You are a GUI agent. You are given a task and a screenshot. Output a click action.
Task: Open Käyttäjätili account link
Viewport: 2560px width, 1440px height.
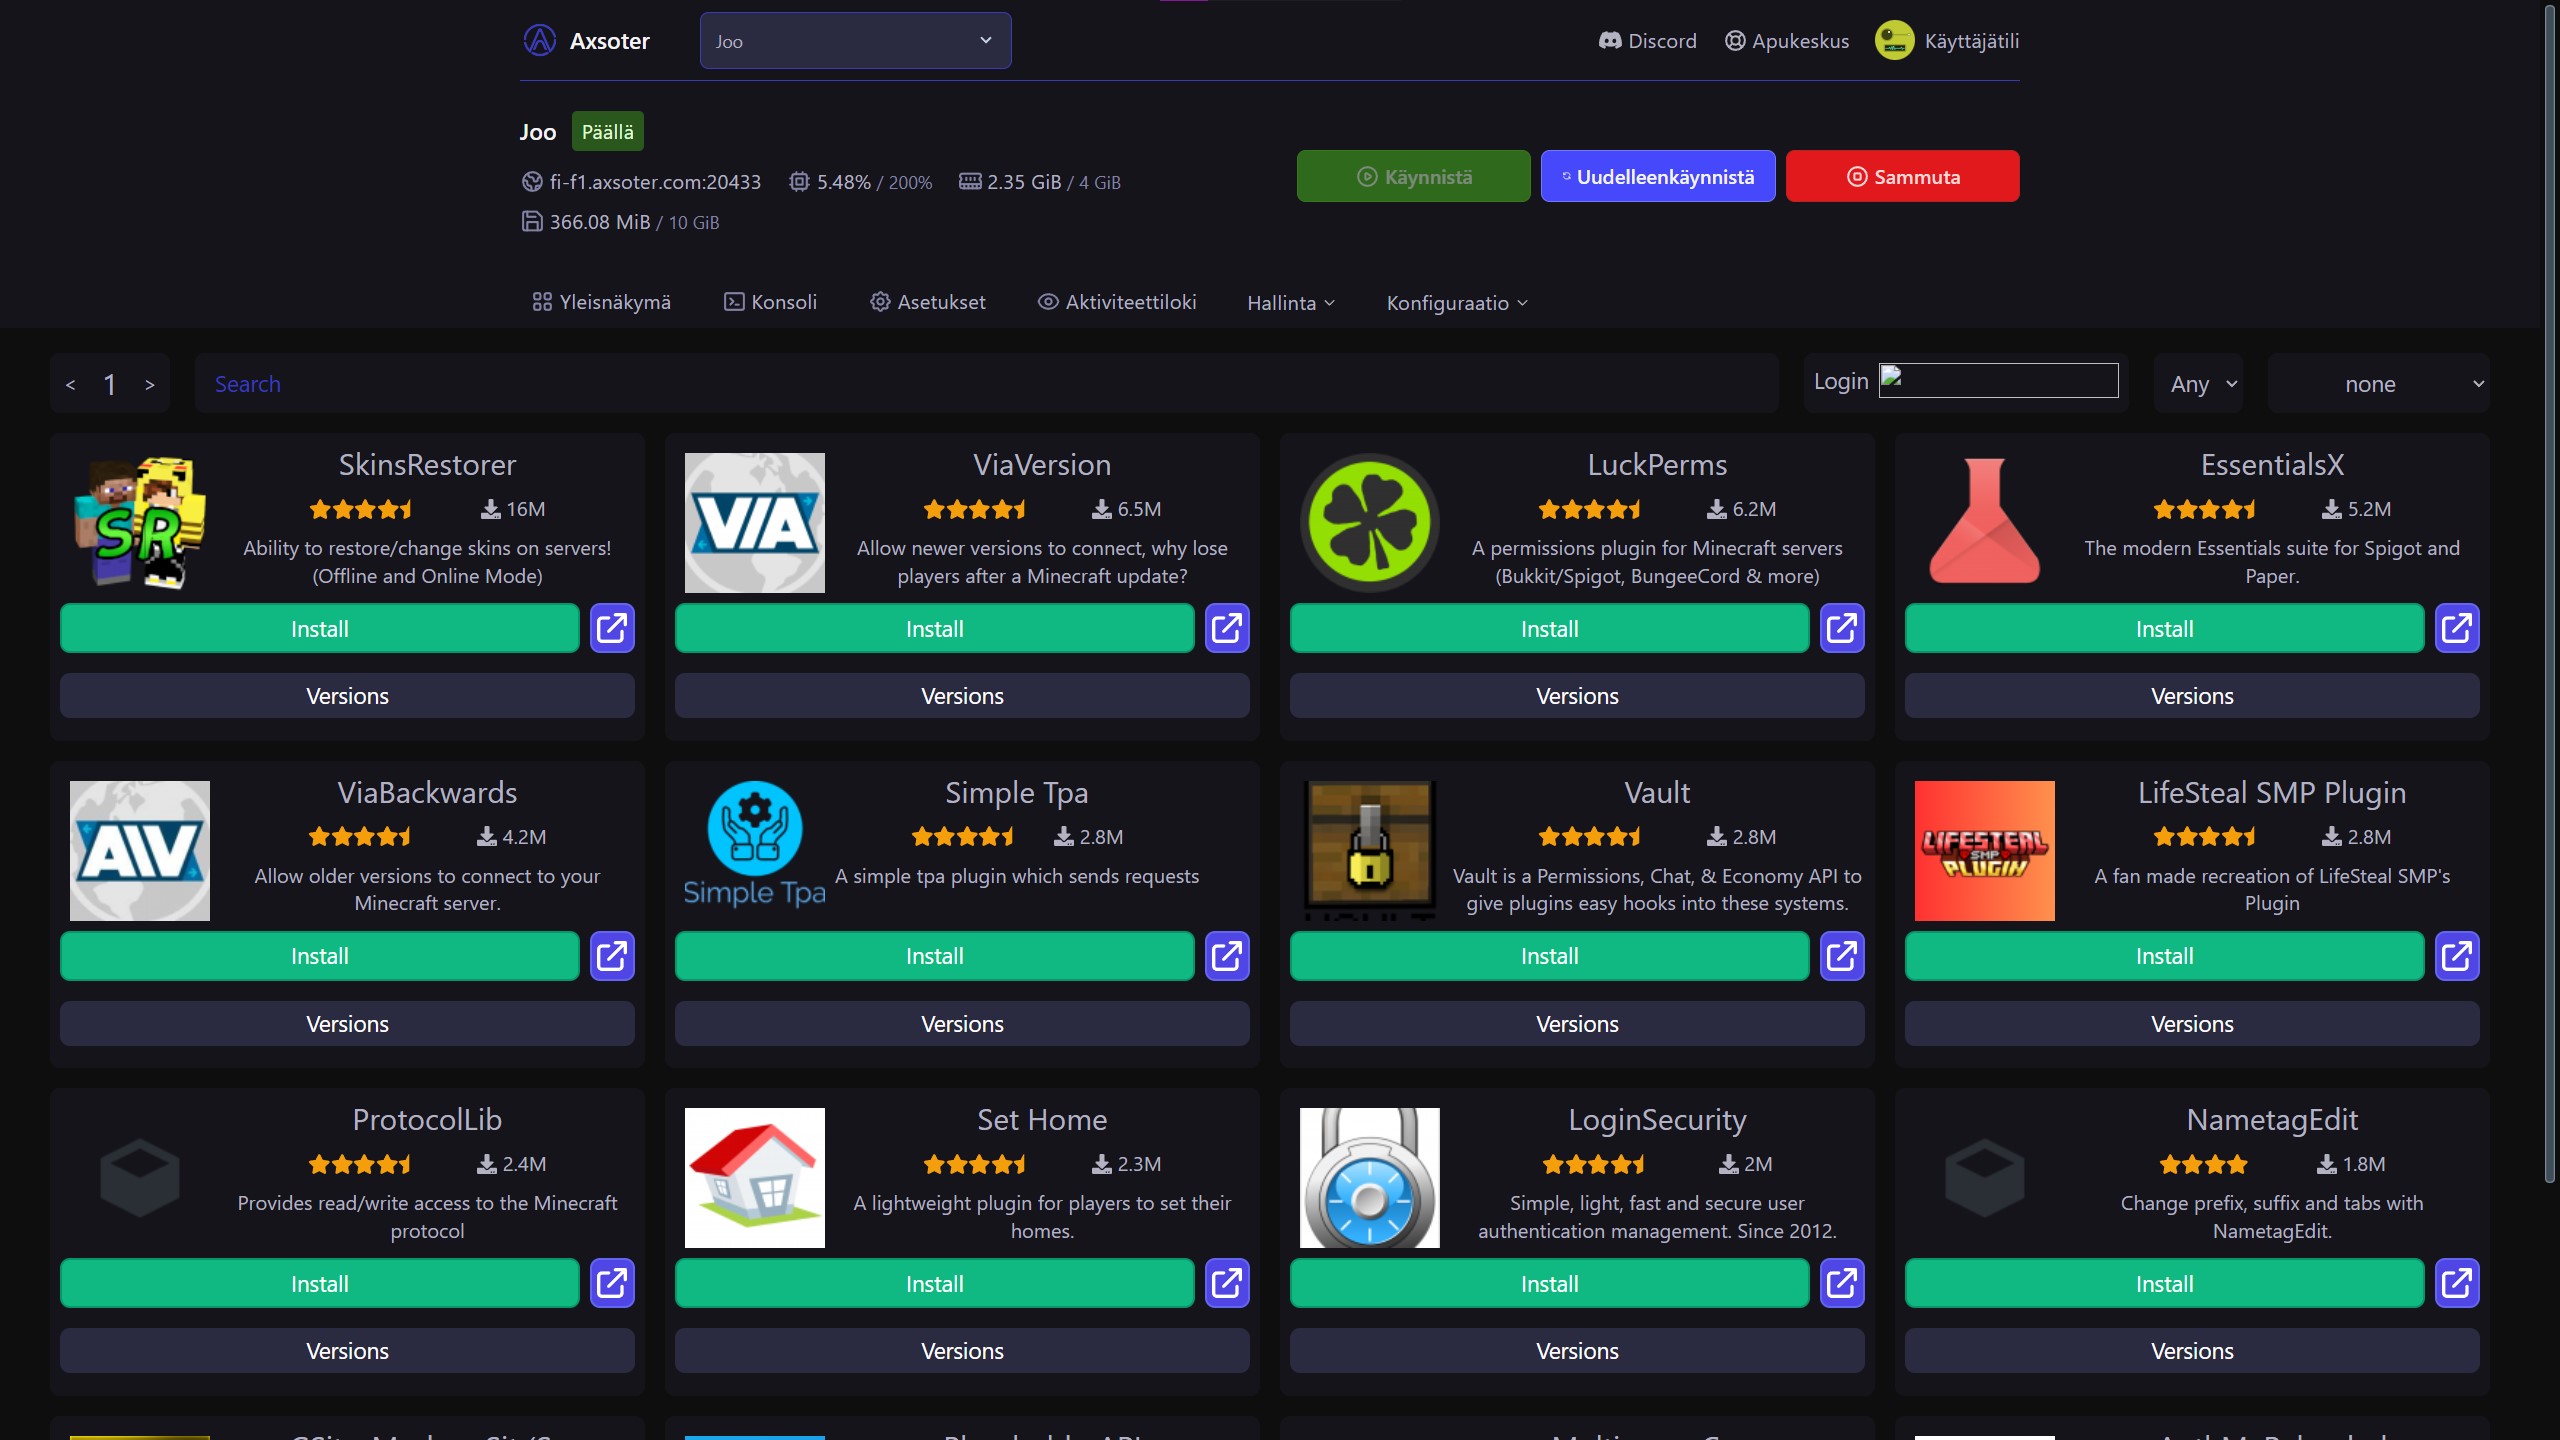pos(1947,41)
